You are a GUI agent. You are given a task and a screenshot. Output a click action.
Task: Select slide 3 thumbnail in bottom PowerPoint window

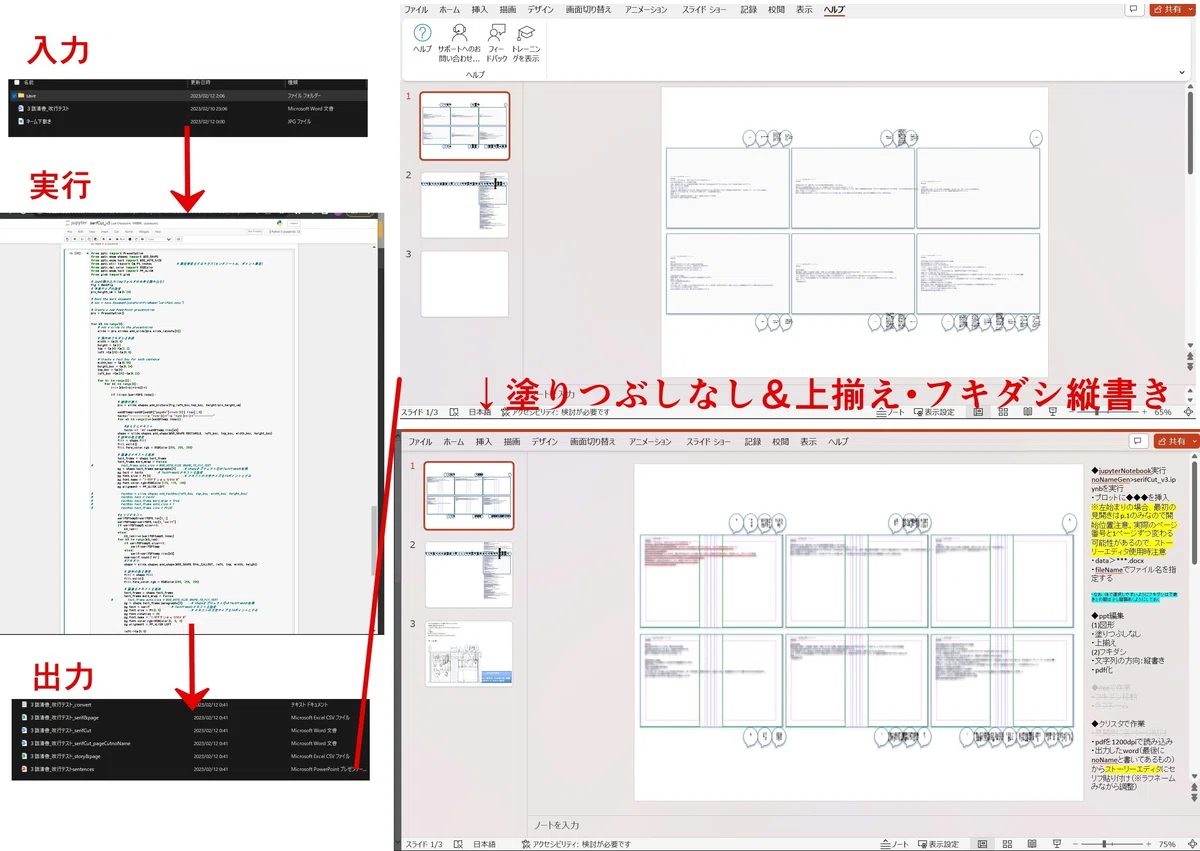pos(469,655)
